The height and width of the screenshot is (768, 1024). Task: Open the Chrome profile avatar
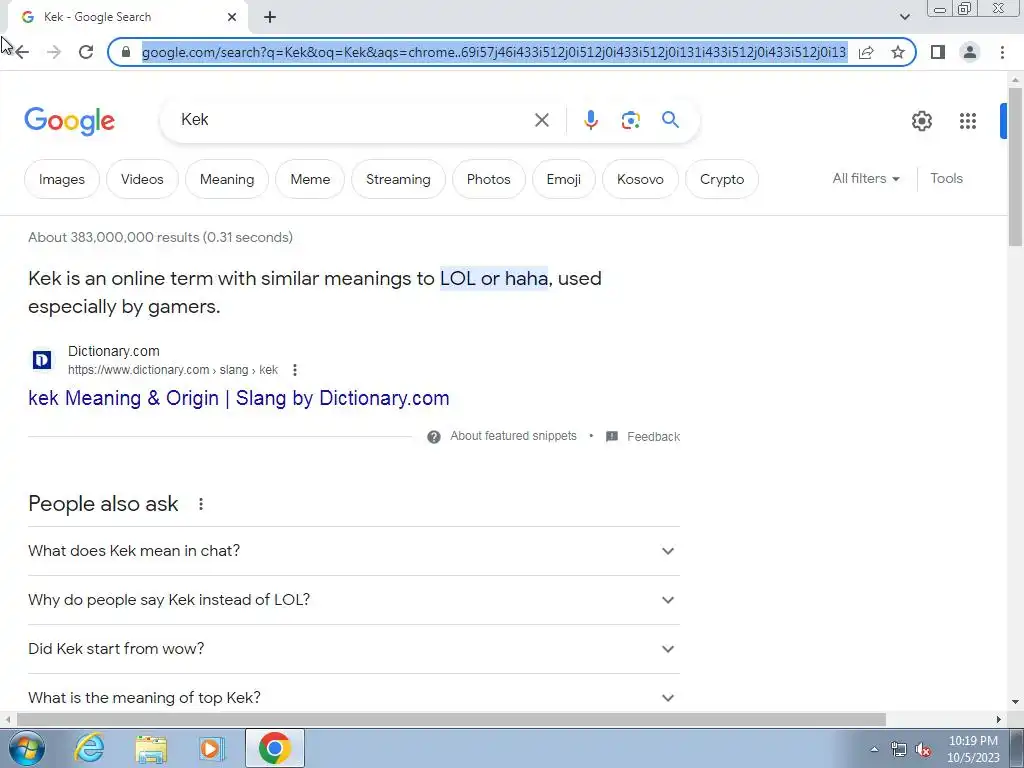coord(970,52)
